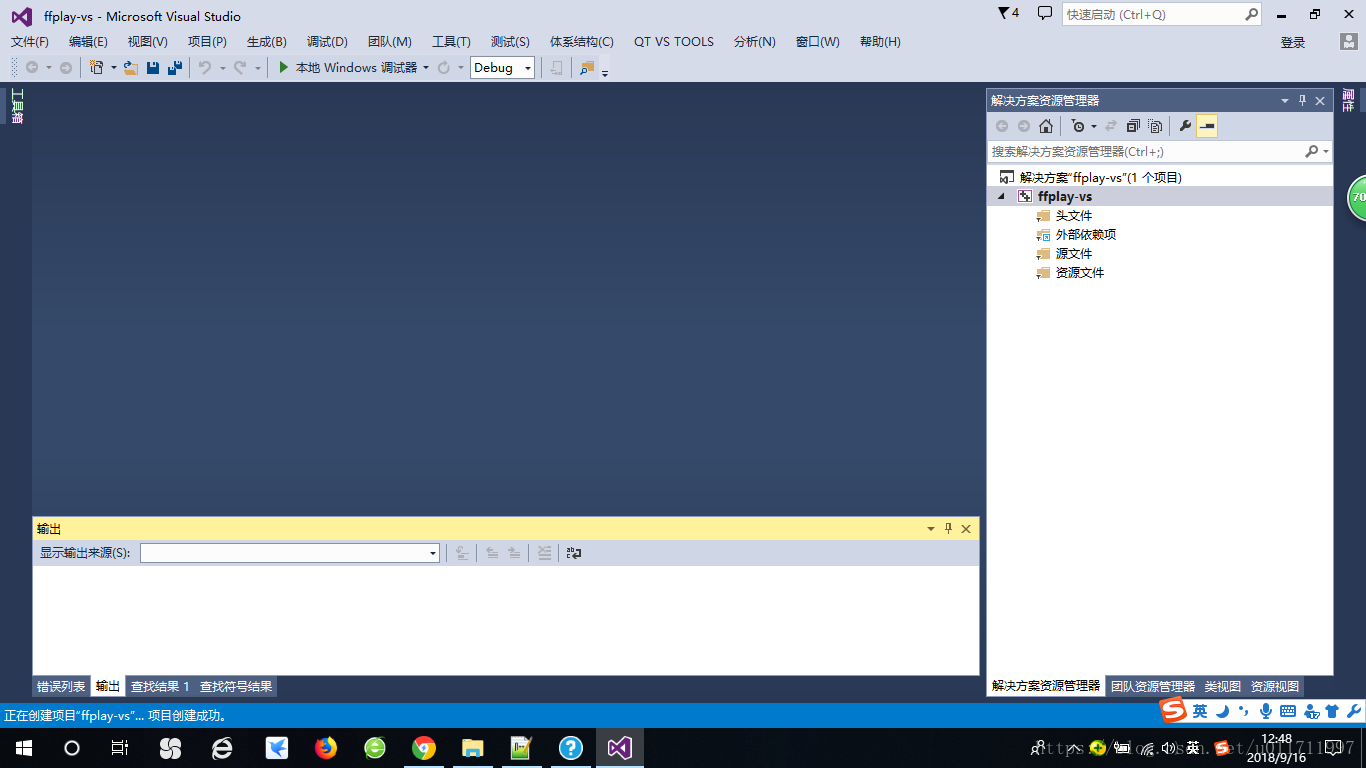Click the notifications flag icon
Image resolution: width=1366 pixels, height=768 pixels.
(1004, 13)
